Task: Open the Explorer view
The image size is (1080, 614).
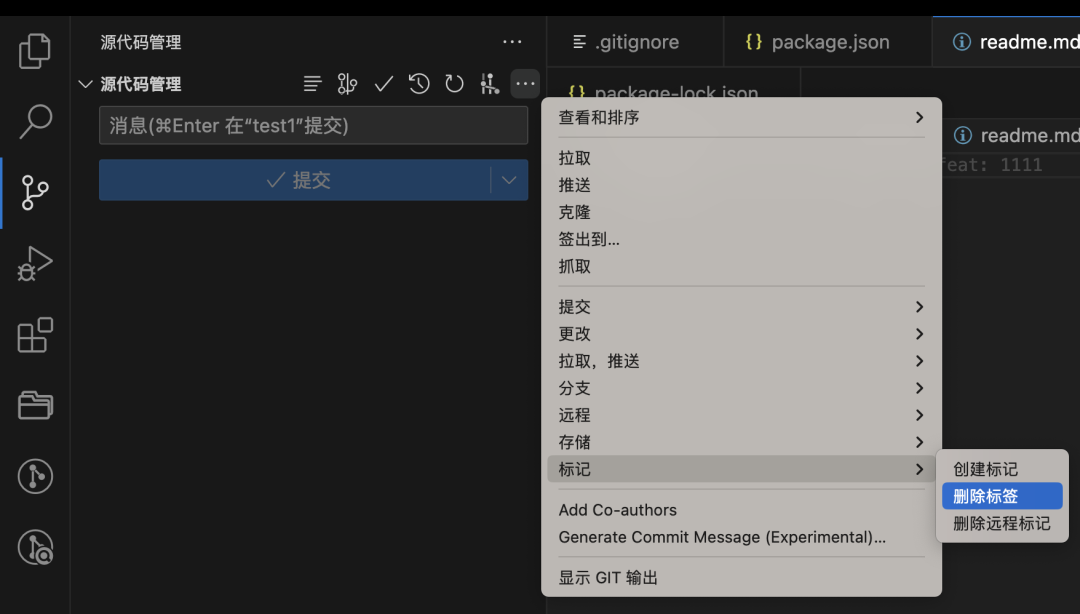Action: click(x=35, y=50)
